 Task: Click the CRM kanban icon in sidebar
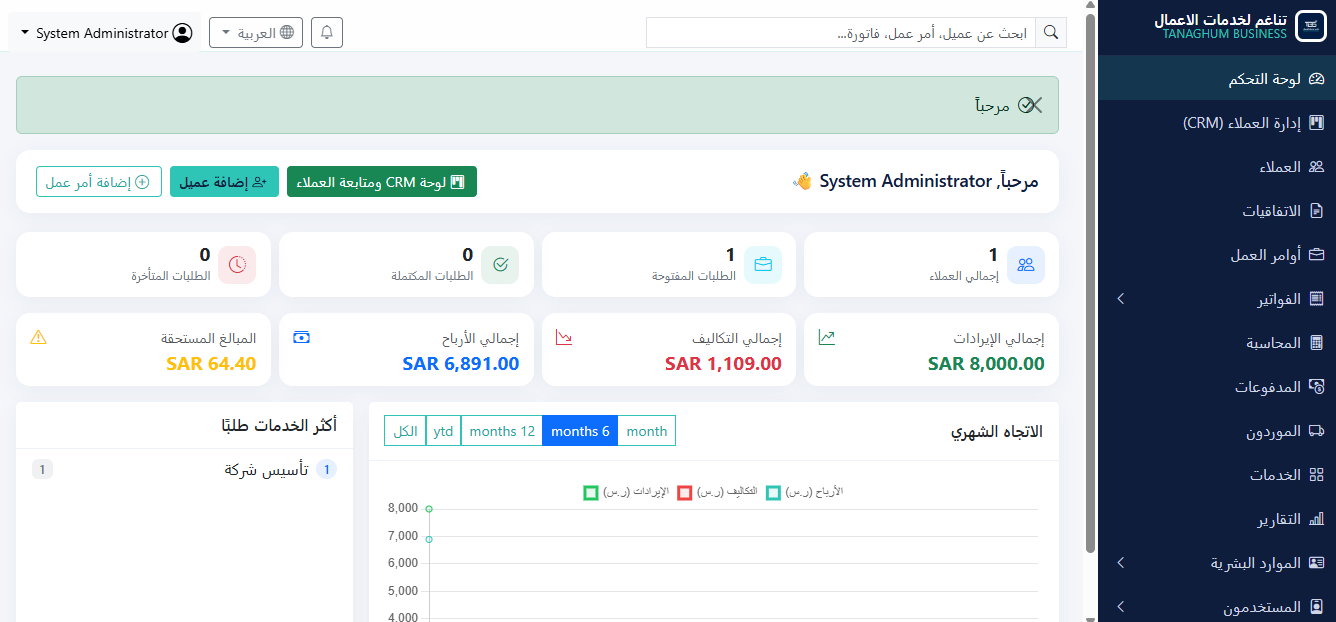(1316, 123)
